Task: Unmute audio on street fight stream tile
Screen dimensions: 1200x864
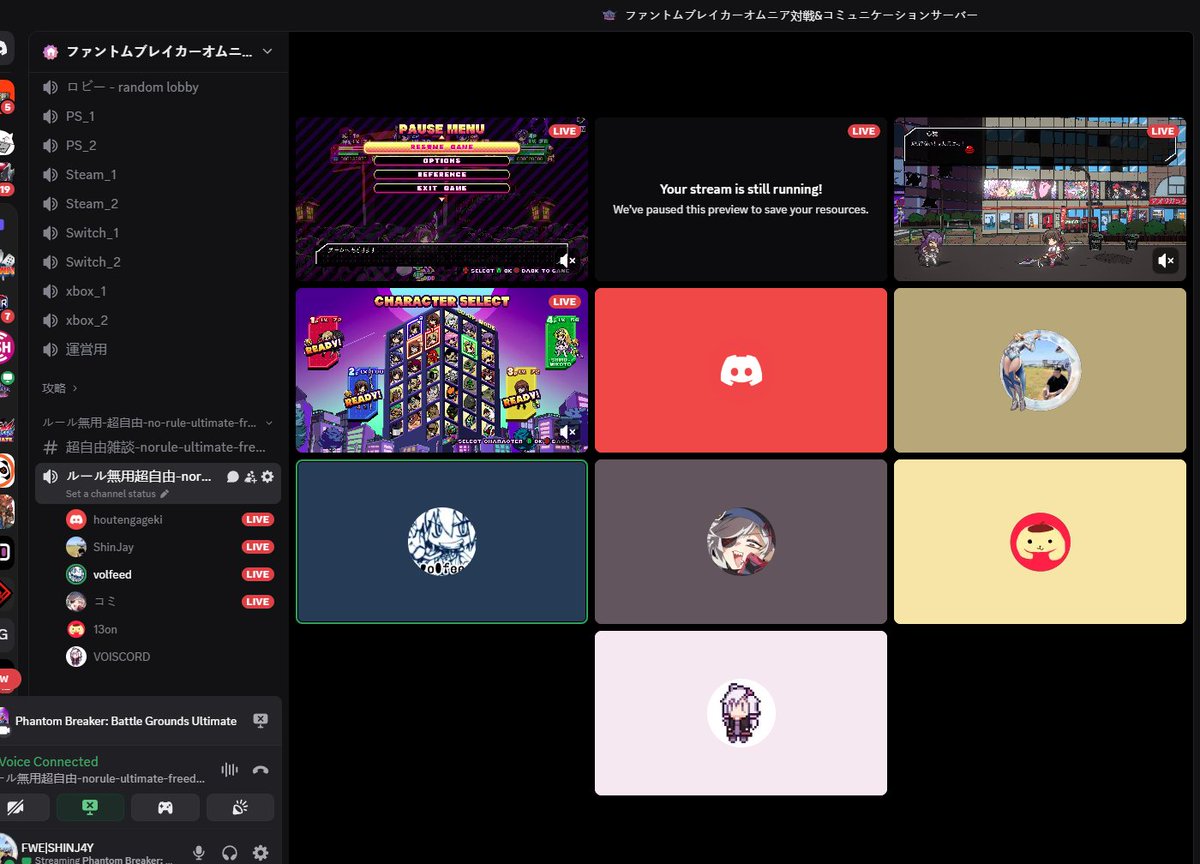Action: click(x=1166, y=261)
